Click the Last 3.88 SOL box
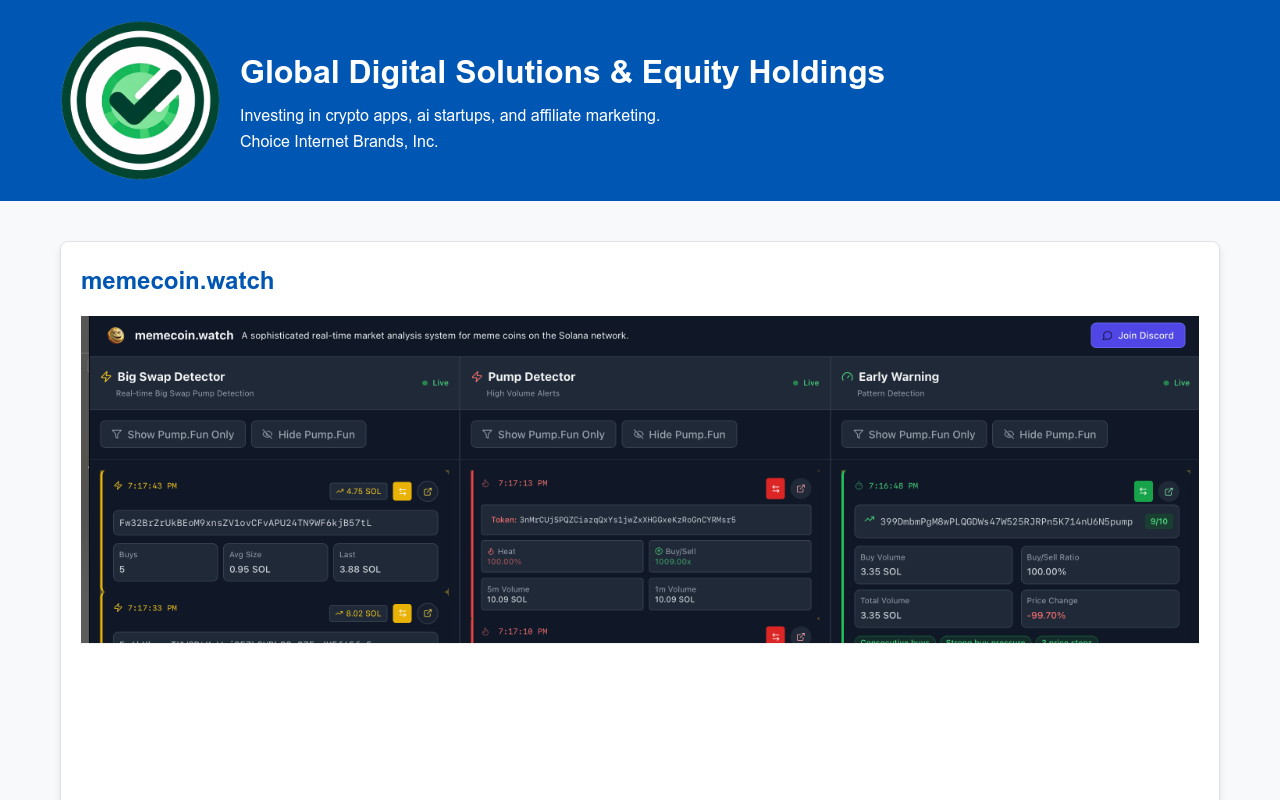1280x800 pixels. pyautogui.click(x=385, y=562)
